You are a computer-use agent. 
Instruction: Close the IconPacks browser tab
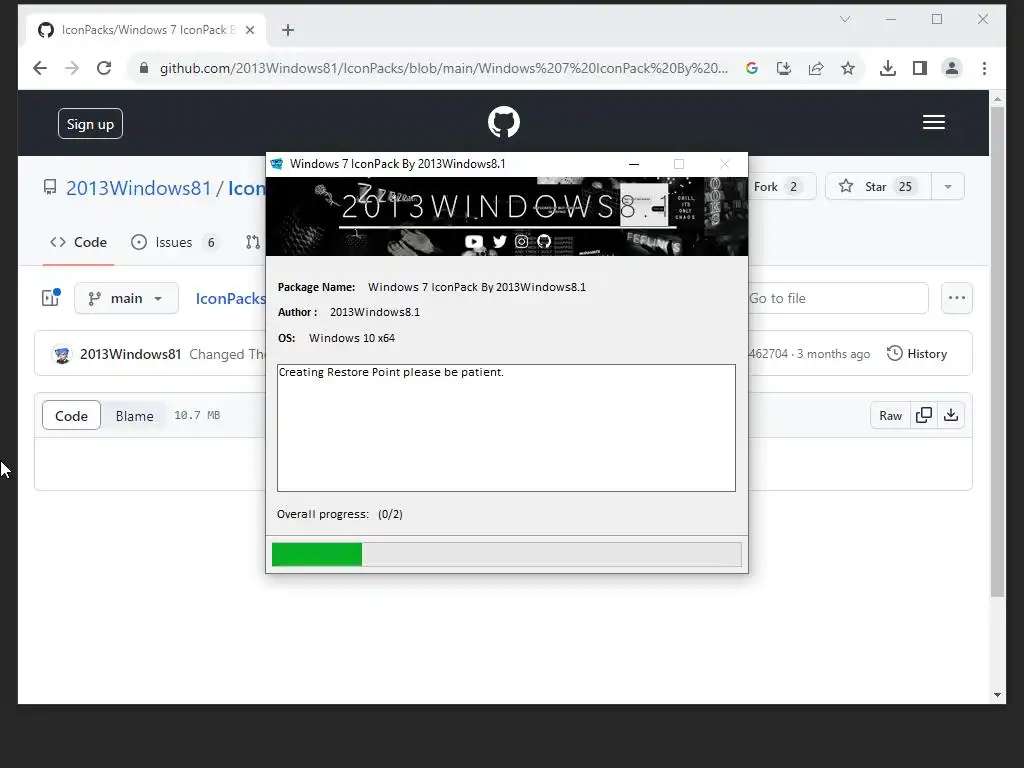(x=249, y=30)
